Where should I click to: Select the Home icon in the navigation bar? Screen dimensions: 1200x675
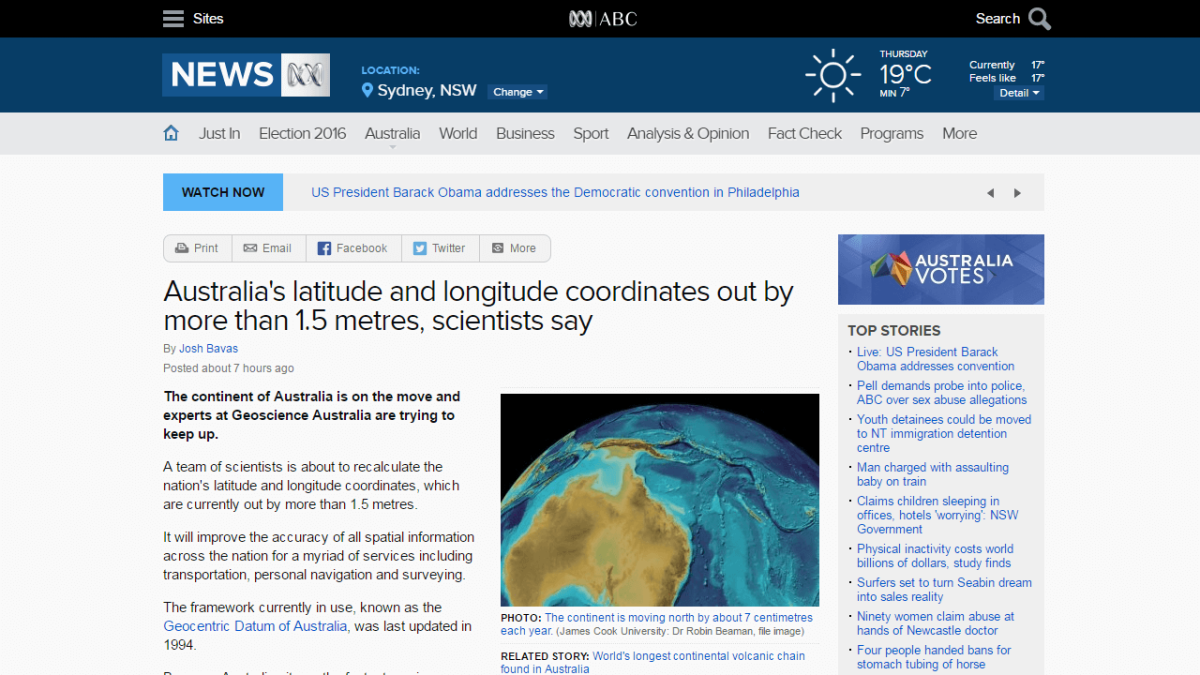tap(170, 132)
